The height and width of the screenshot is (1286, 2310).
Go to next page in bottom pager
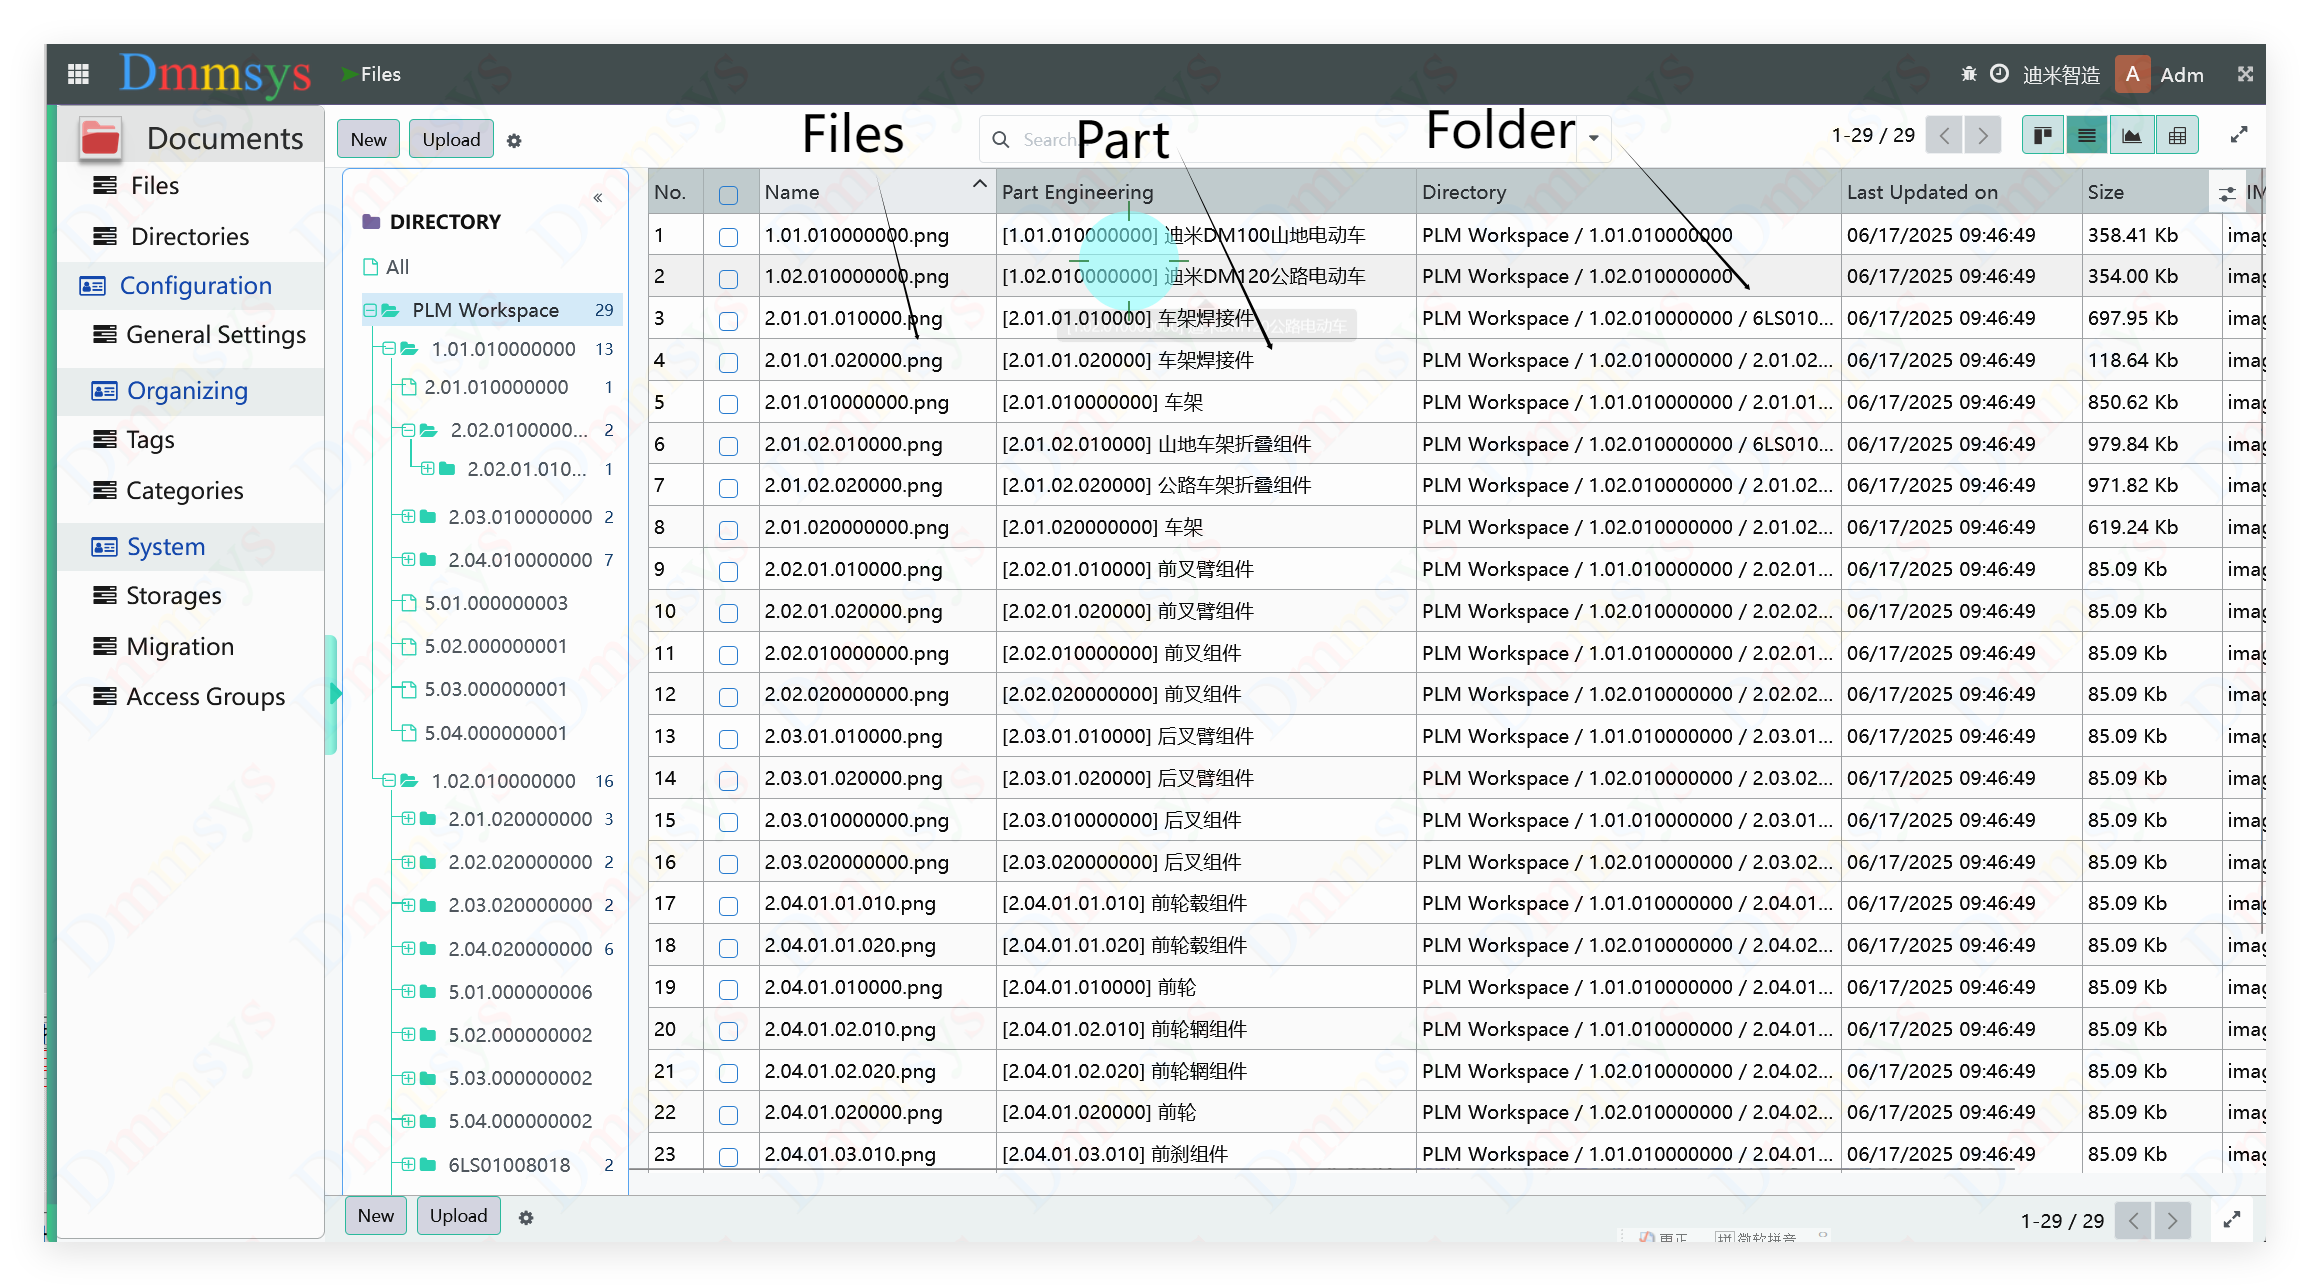(2172, 1220)
